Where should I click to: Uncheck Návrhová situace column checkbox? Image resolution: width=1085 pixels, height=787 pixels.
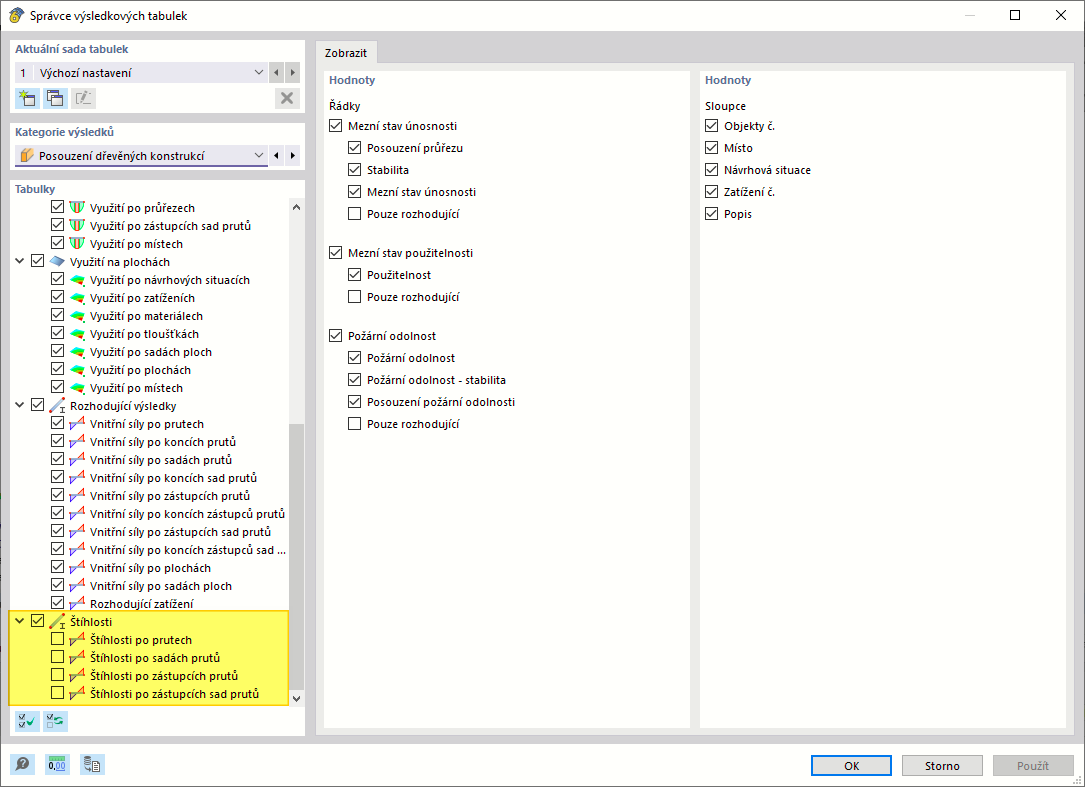click(711, 170)
